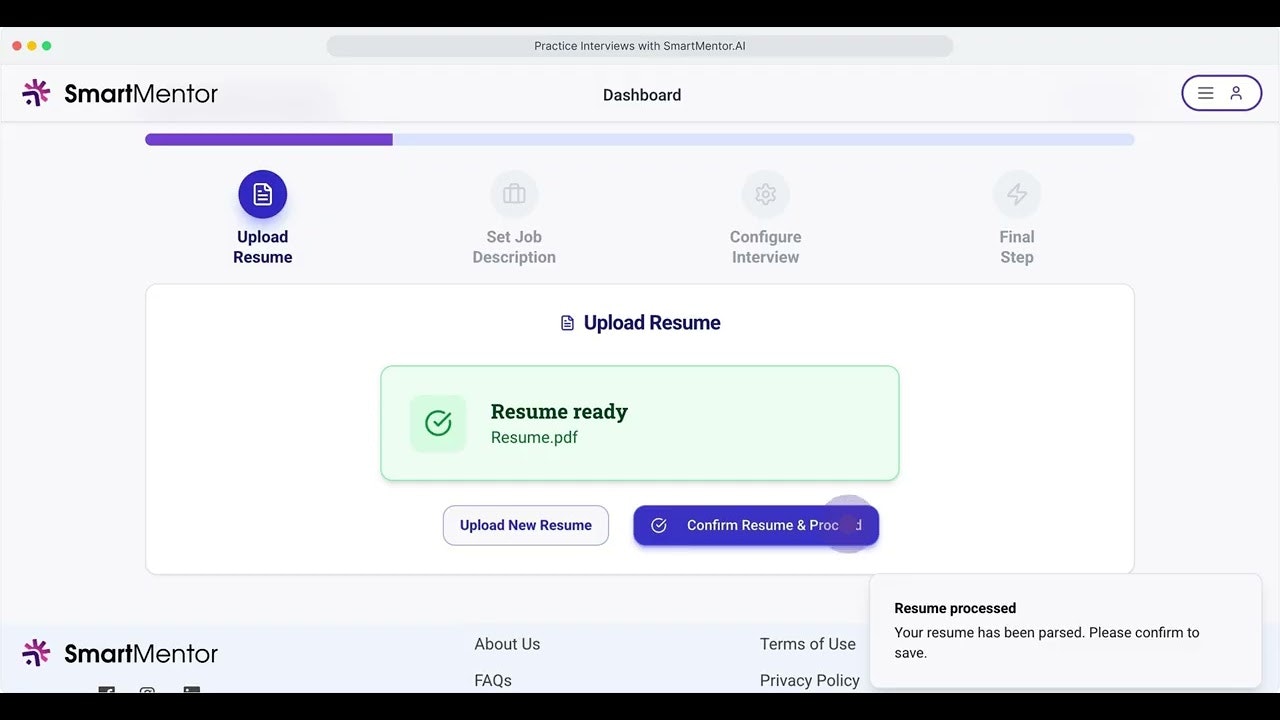Open the Instagram icon in the footer
This screenshot has width=1280, height=720.
point(147,691)
